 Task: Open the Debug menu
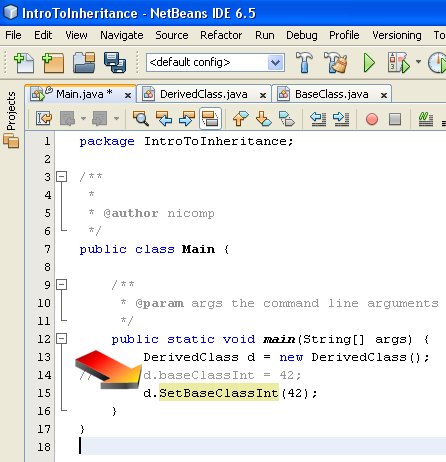point(302,35)
